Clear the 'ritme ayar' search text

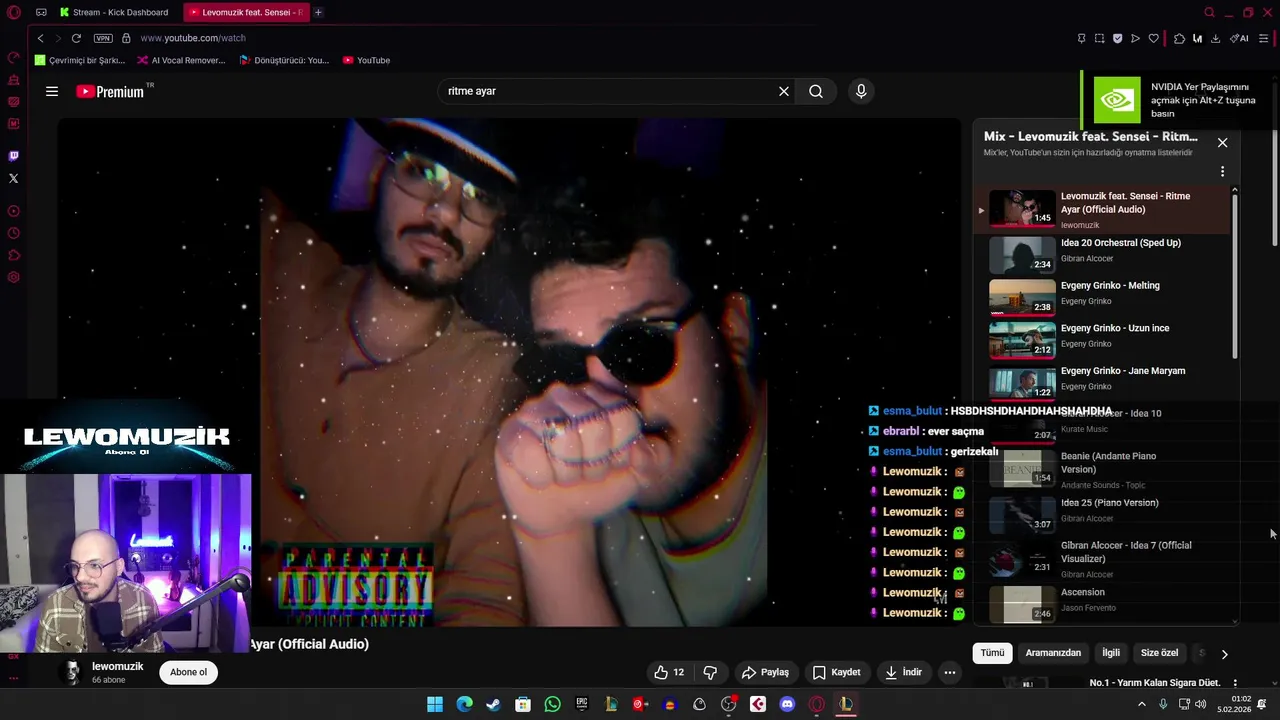coord(784,91)
